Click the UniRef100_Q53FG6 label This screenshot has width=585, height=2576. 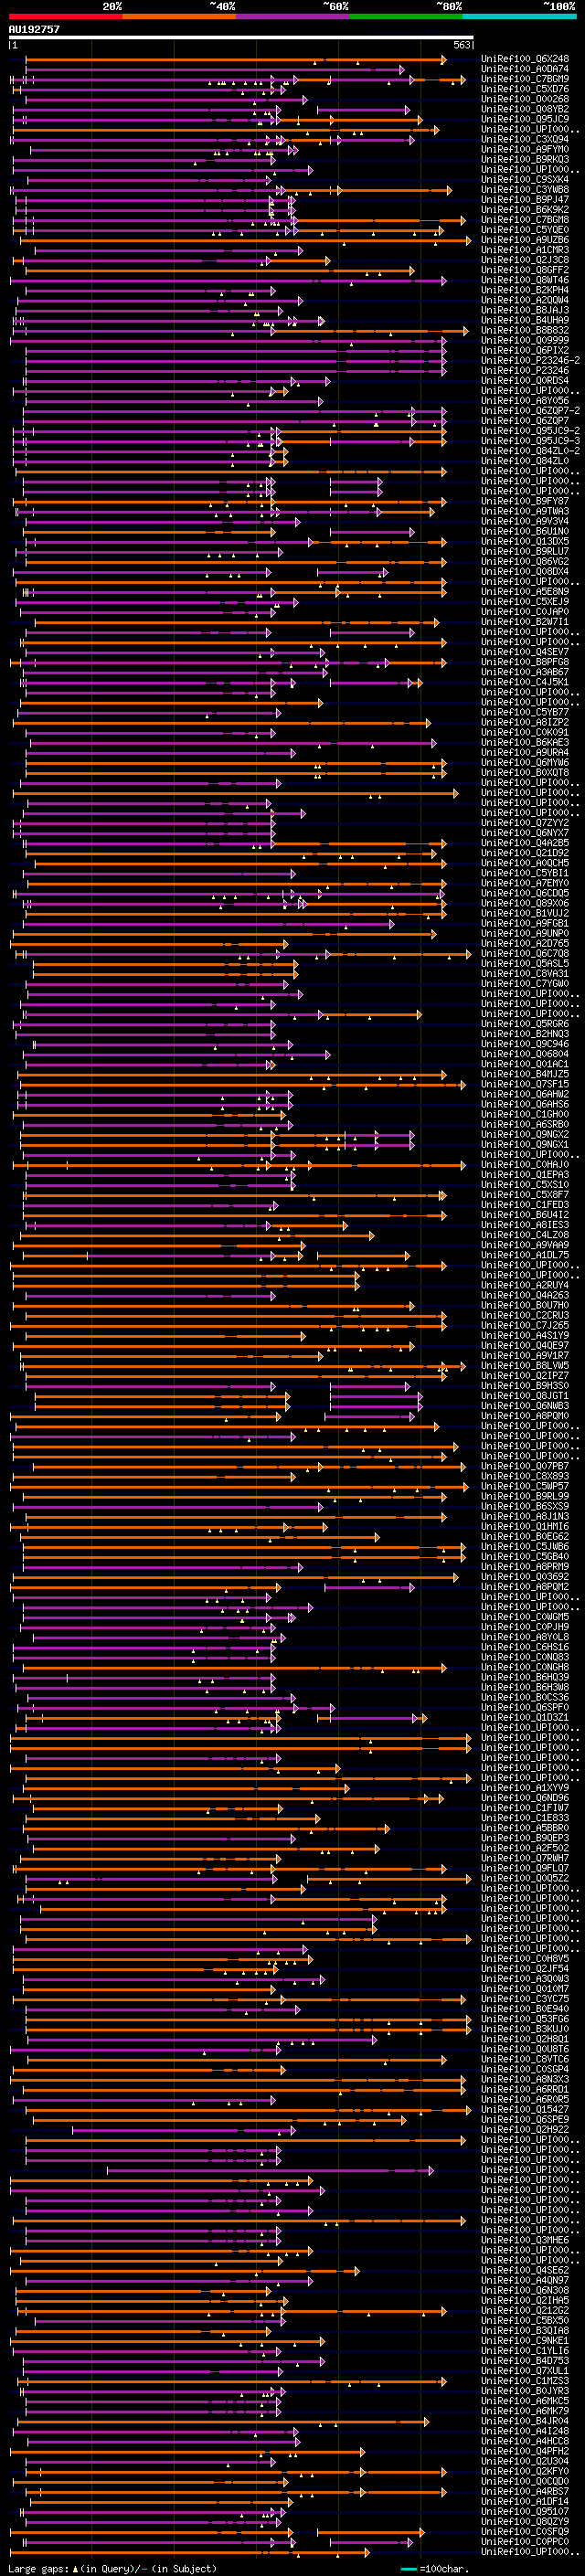coord(525,2020)
